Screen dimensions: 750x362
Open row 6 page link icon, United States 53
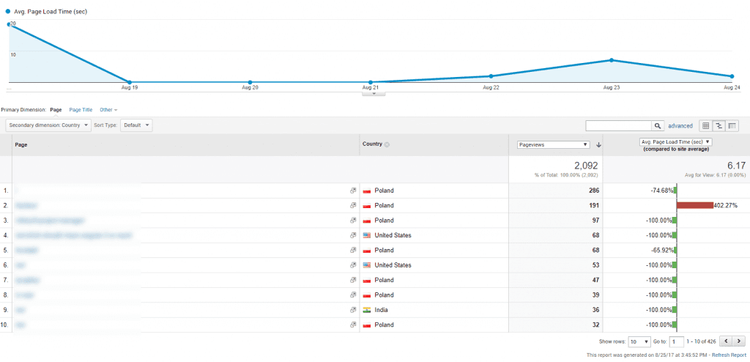(x=353, y=265)
